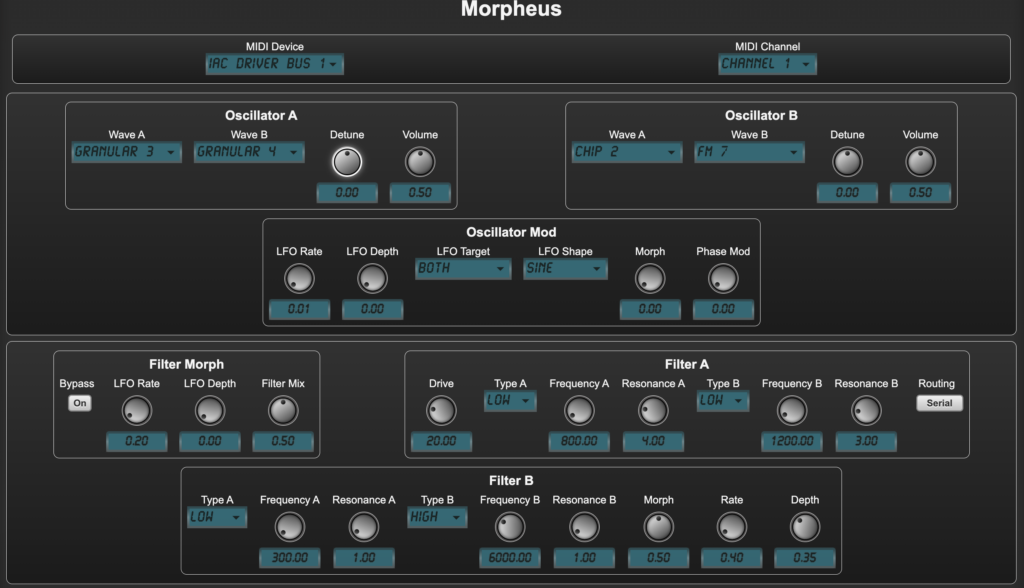Adjust the Volume knob in Oscillator B
This screenshot has width=1024, height=588.
(920, 160)
